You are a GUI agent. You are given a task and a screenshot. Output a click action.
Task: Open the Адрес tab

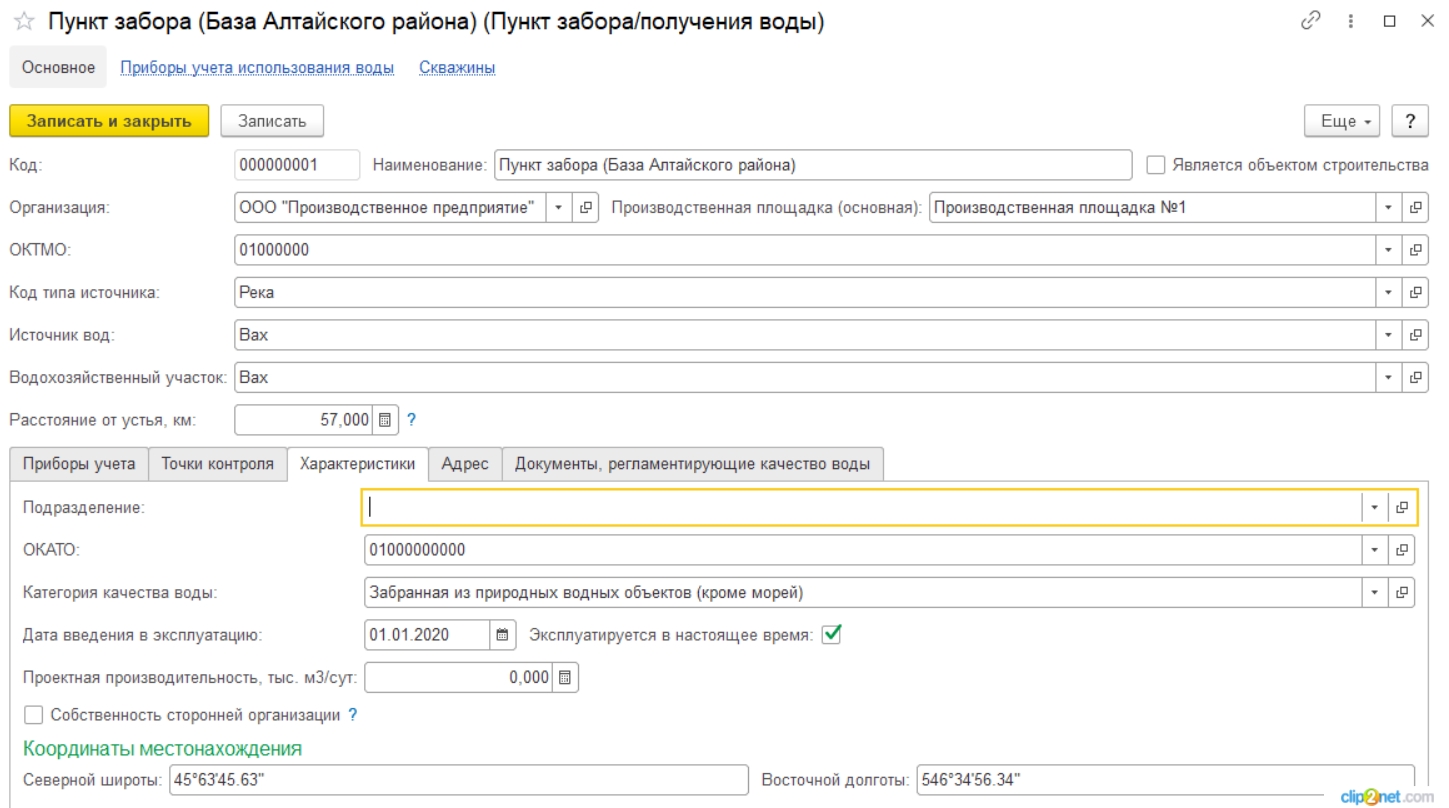tap(465, 464)
